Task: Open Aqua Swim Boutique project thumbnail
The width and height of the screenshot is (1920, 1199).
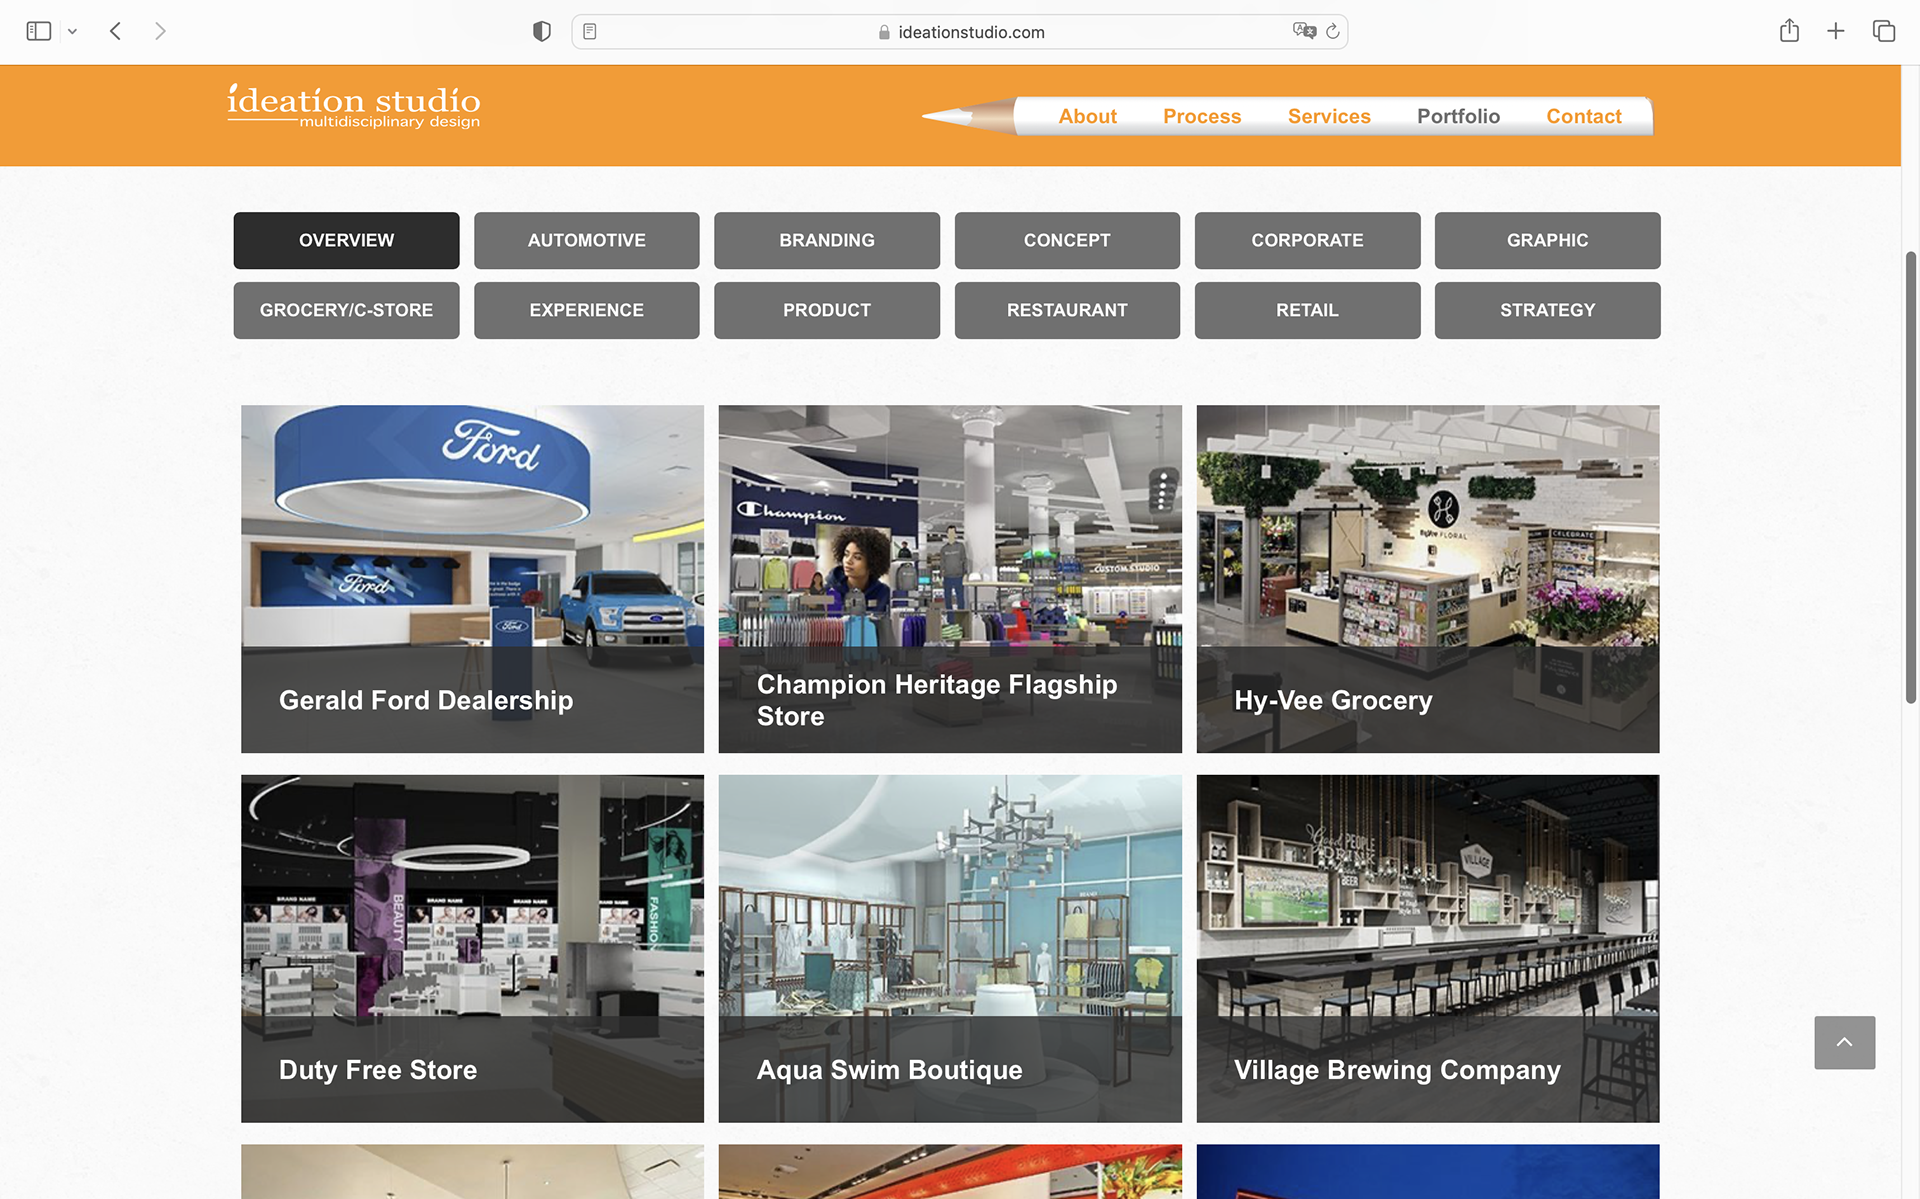Action: click(x=950, y=948)
